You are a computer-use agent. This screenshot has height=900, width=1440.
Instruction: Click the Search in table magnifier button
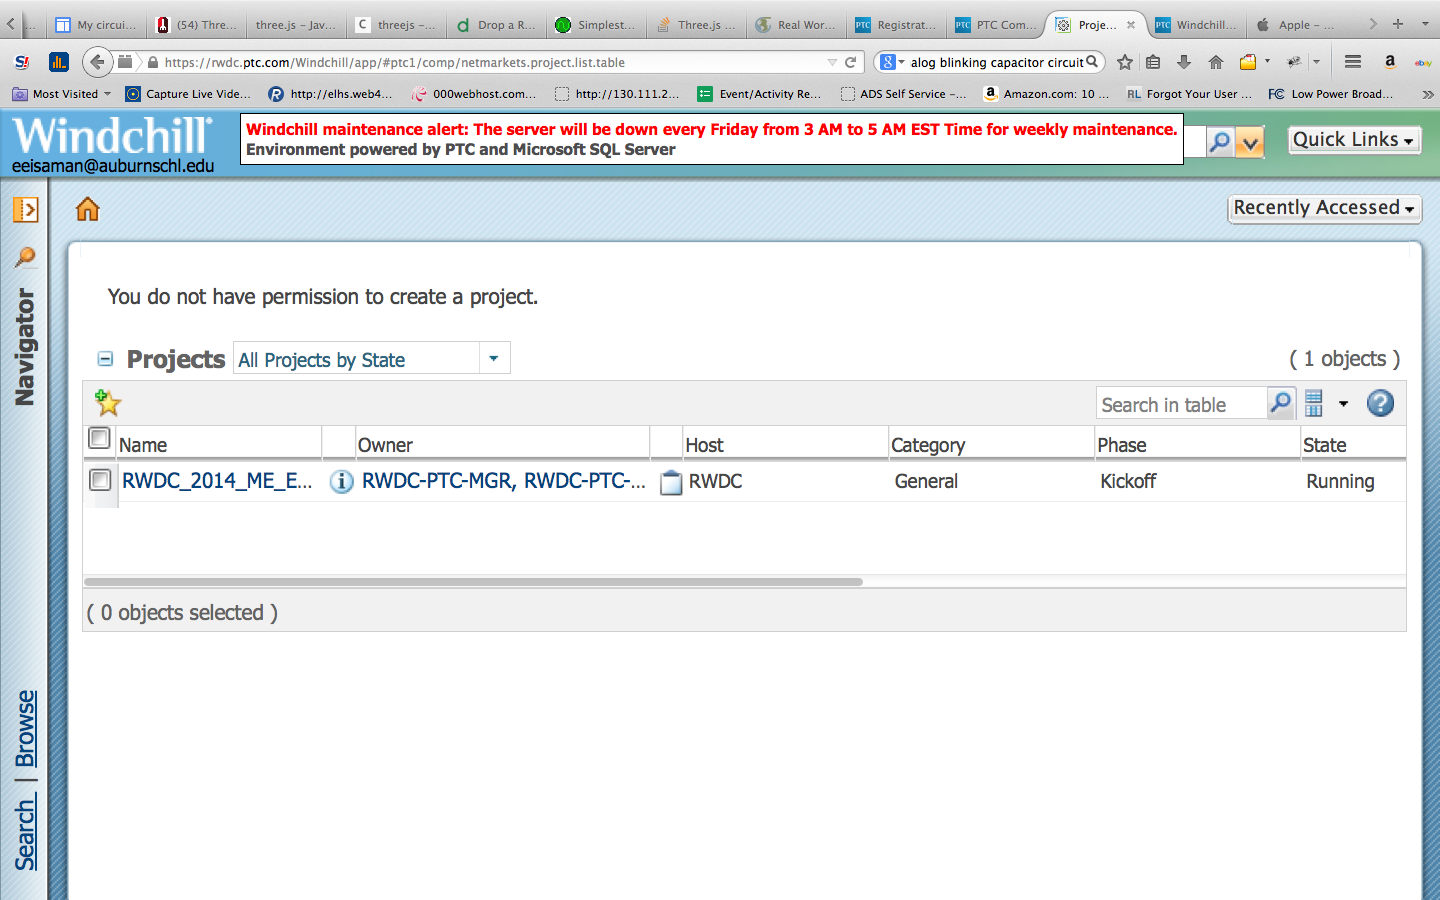pos(1280,404)
